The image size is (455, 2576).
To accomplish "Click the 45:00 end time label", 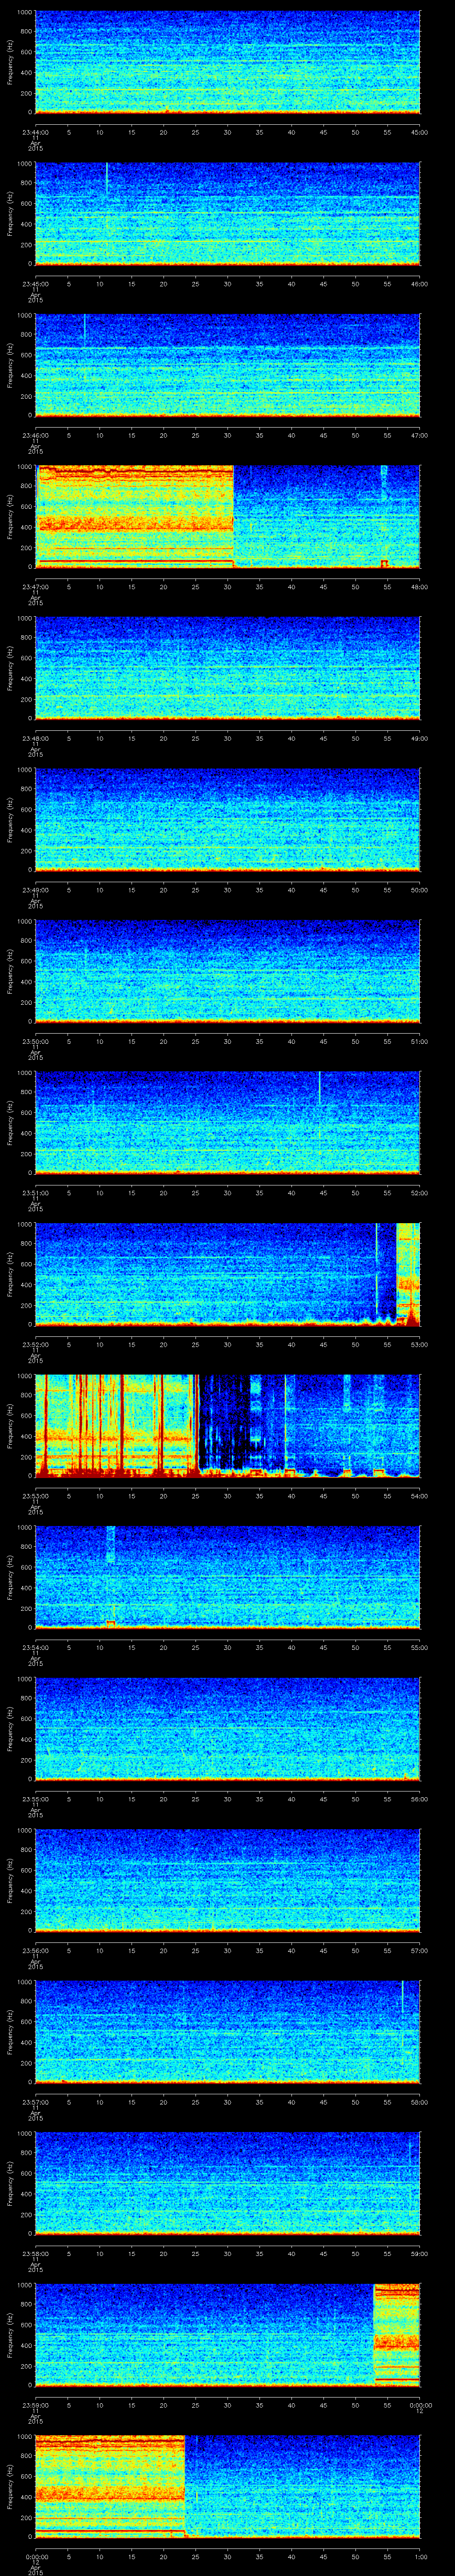I will click(419, 132).
